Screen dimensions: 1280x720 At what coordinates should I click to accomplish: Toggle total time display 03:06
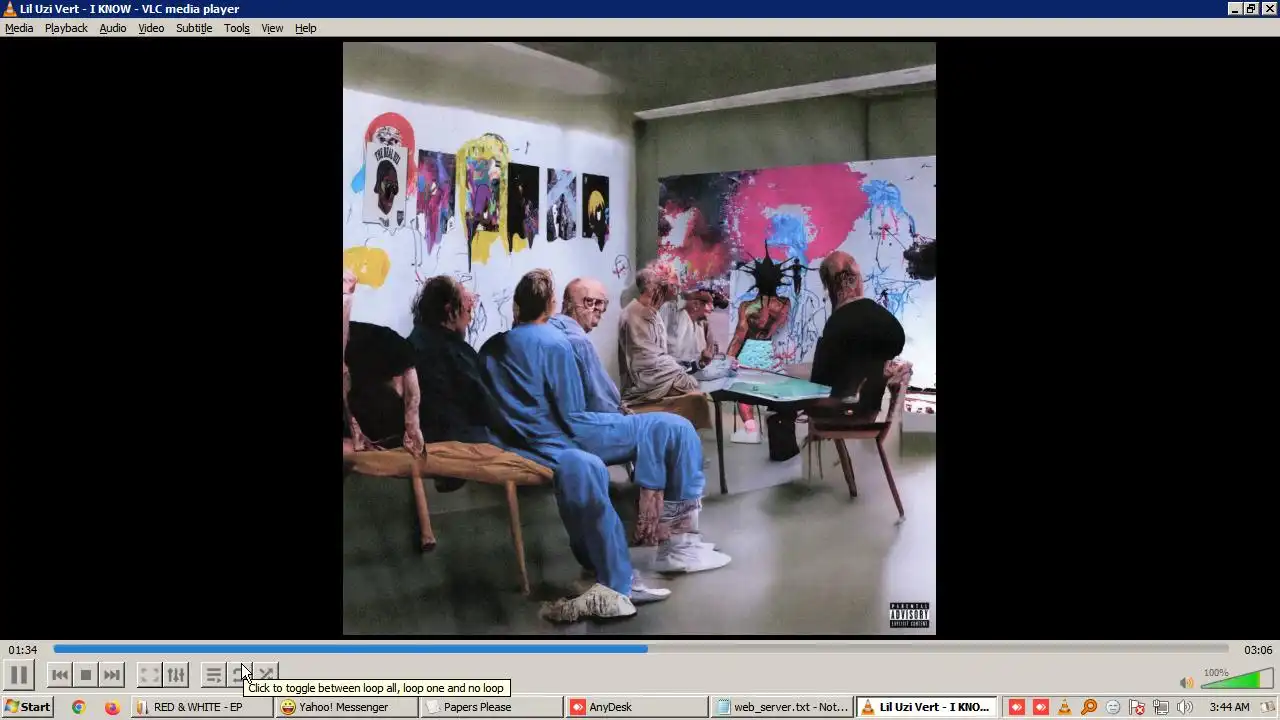tap(1258, 650)
